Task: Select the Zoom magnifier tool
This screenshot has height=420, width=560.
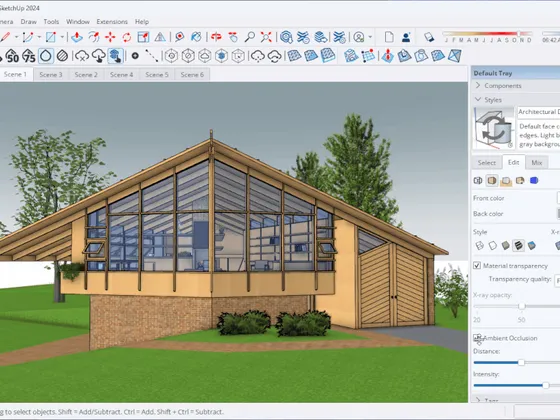Action: click(x=249, y=37)
